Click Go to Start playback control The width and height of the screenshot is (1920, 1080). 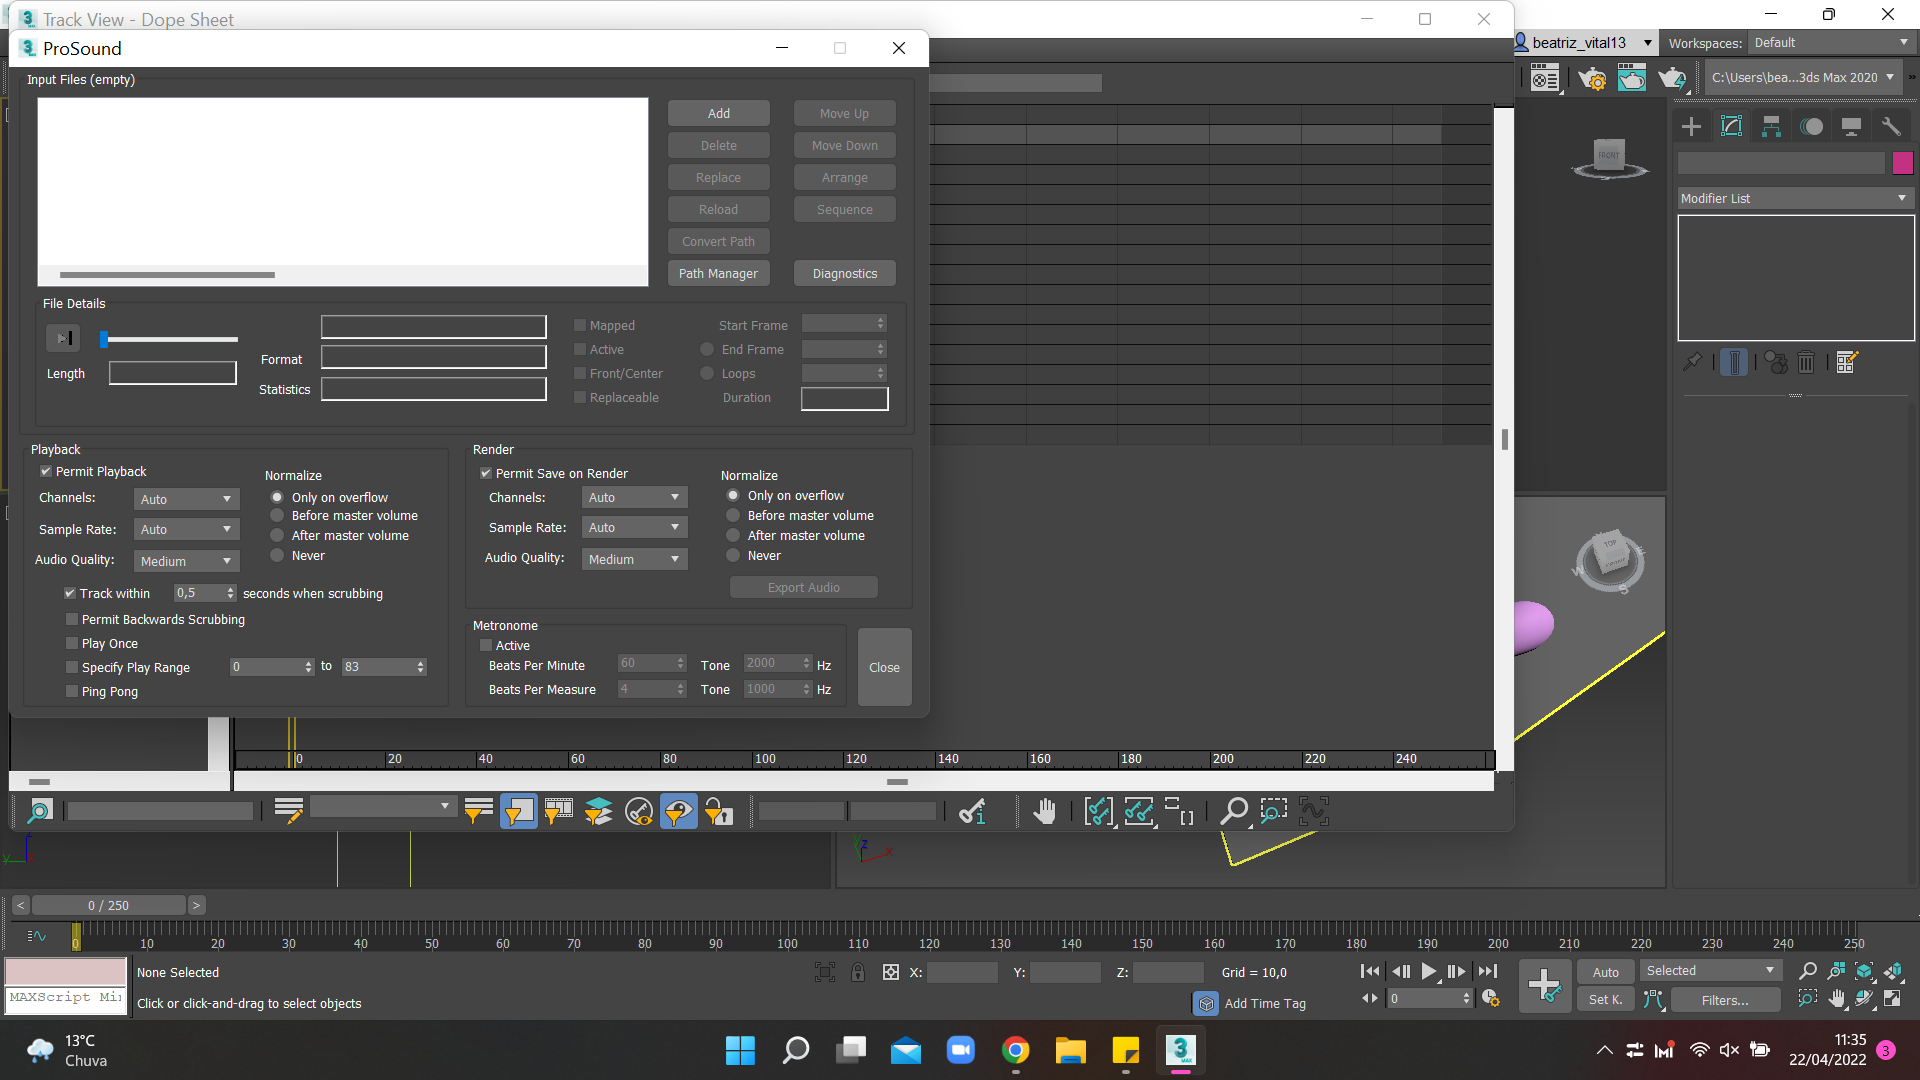pos(1370,970)
